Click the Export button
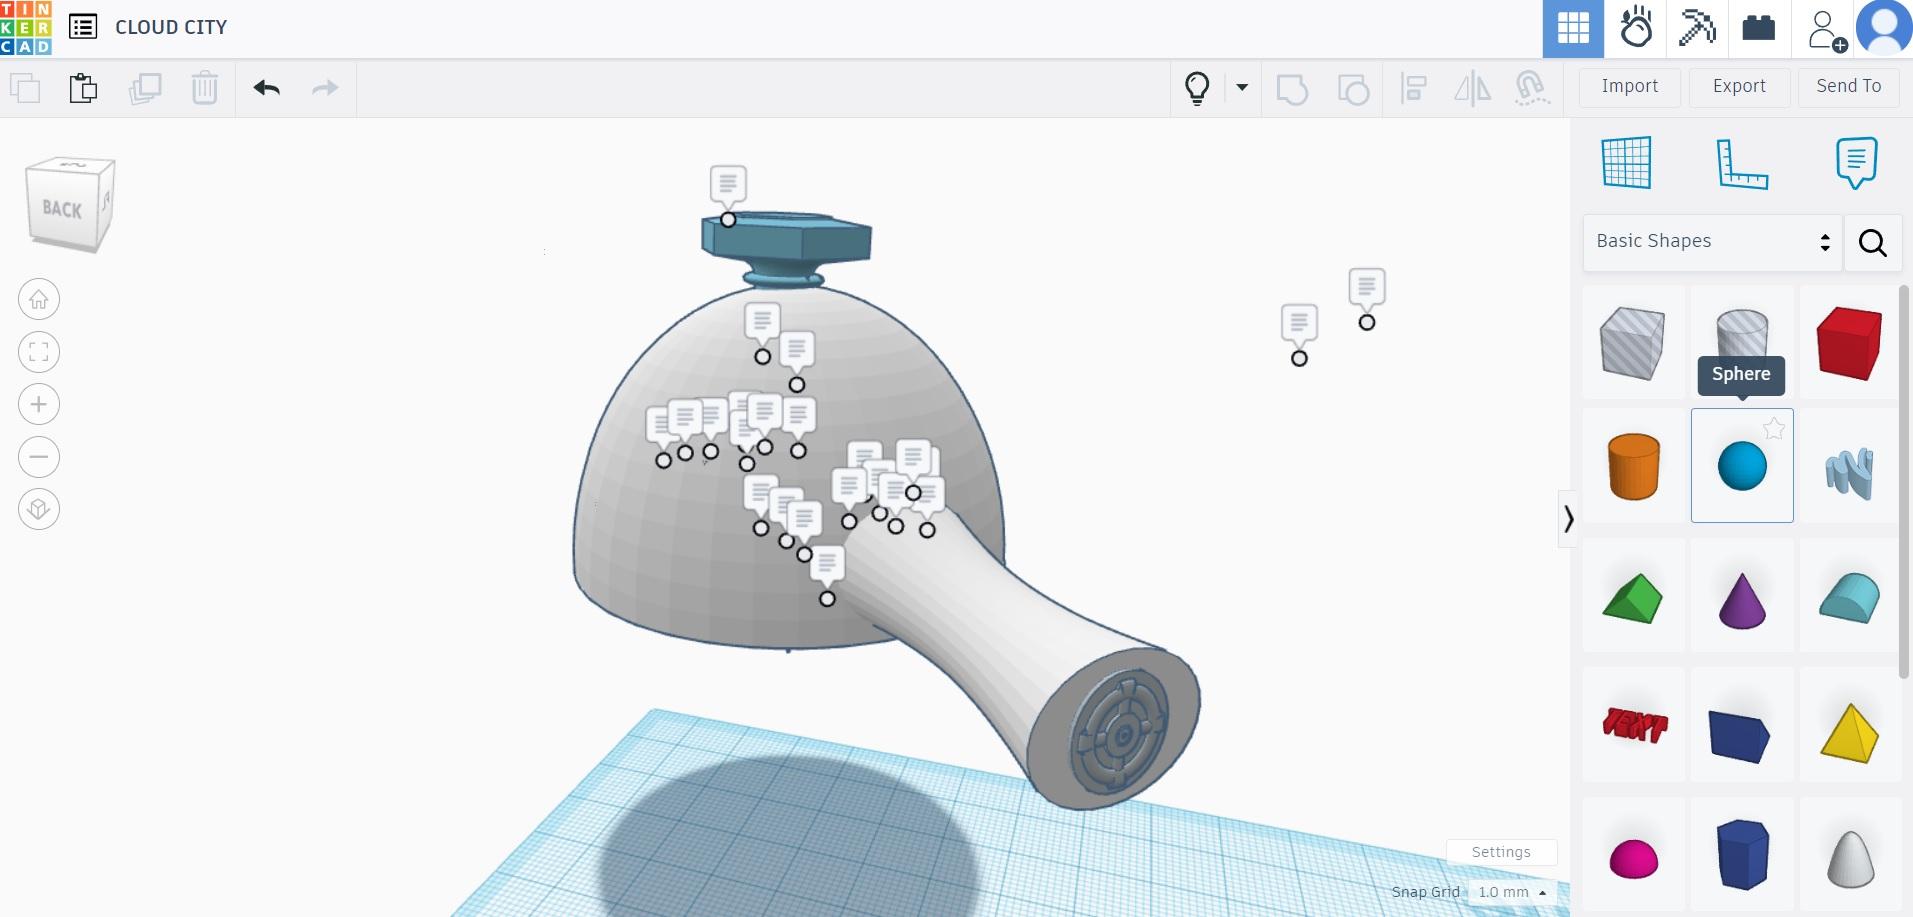 tap(1739, 86)
